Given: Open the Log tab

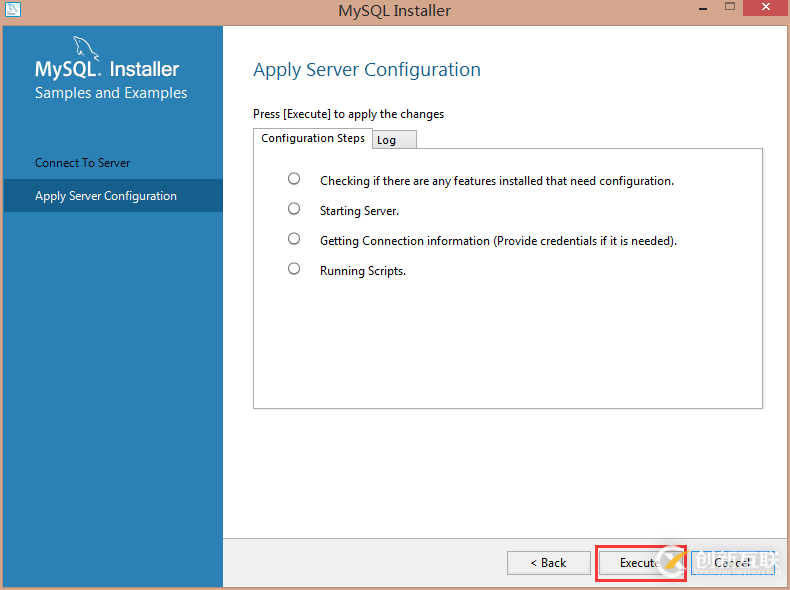Looking at the screenshot, I should click(394, 140).
